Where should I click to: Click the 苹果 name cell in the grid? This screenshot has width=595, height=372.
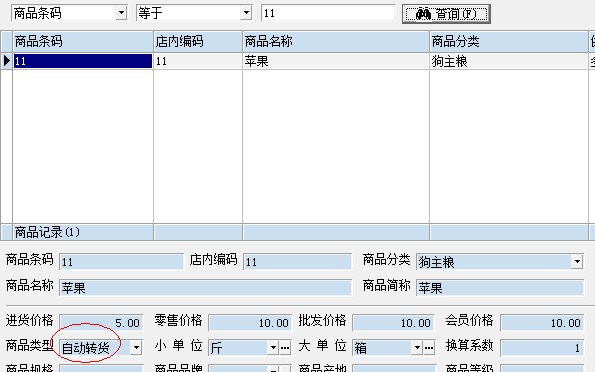coord(336,61)
